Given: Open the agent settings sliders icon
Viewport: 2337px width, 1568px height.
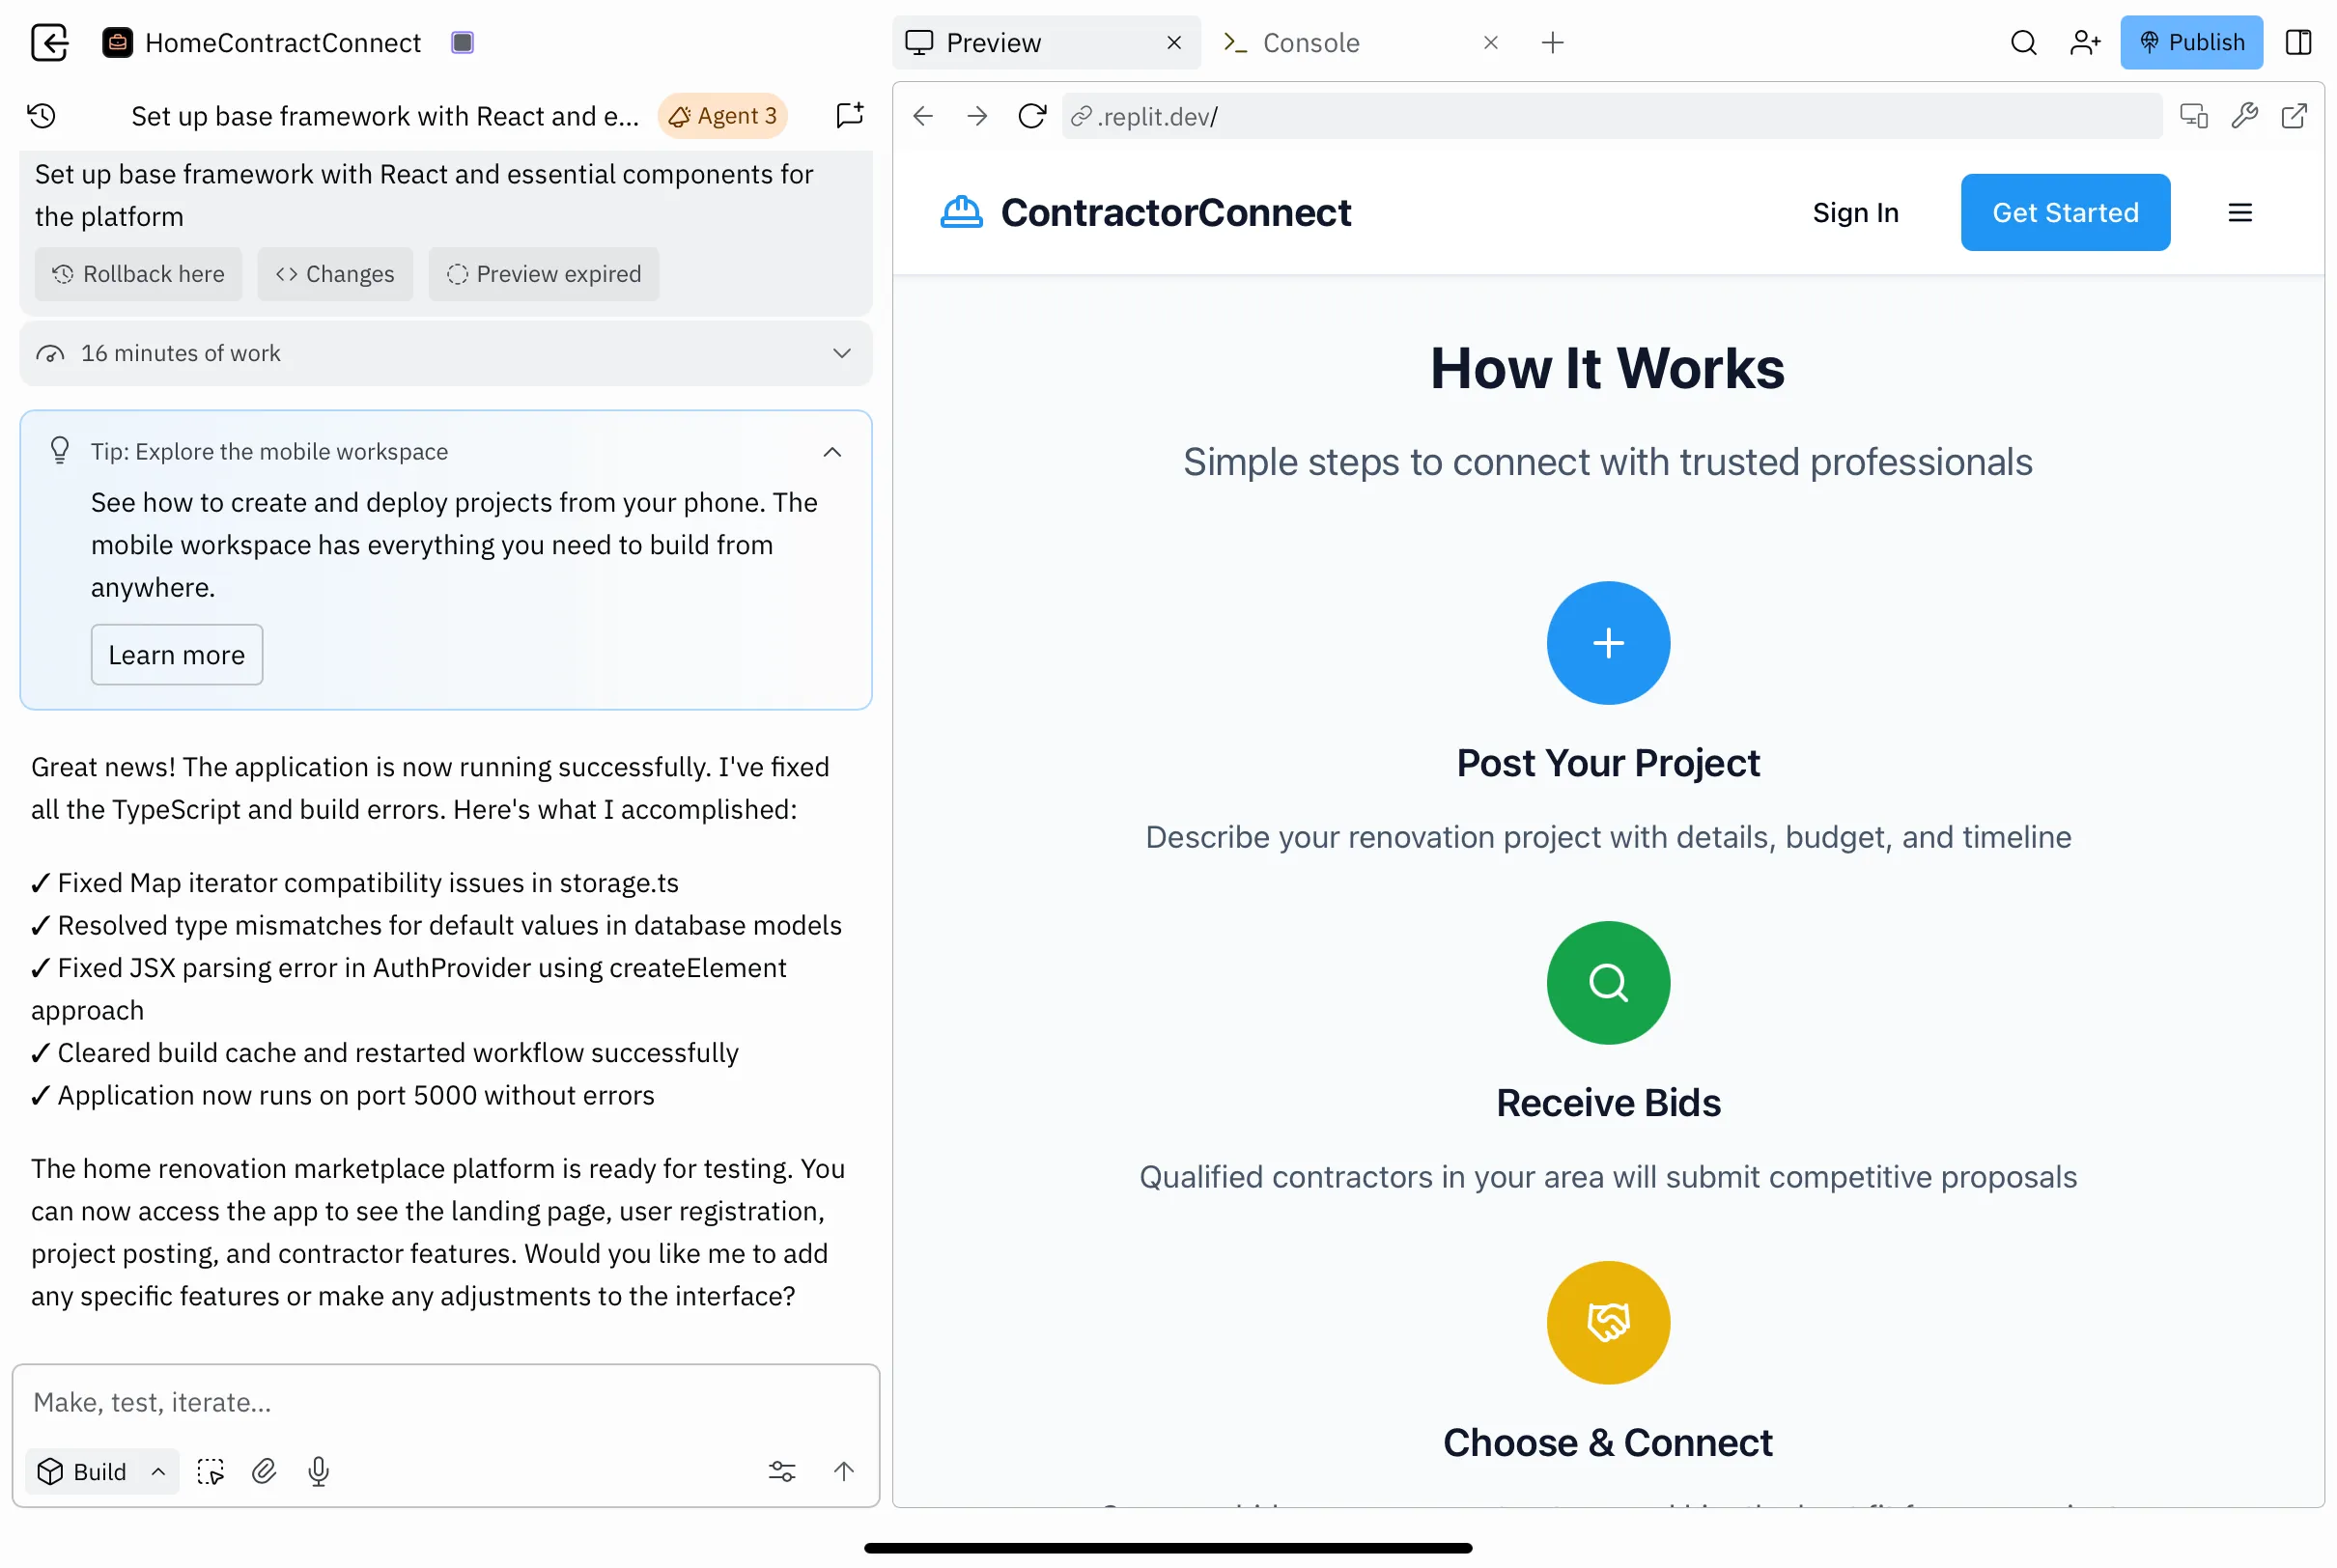Looking at the screenshot, I should coord(781,1471).
